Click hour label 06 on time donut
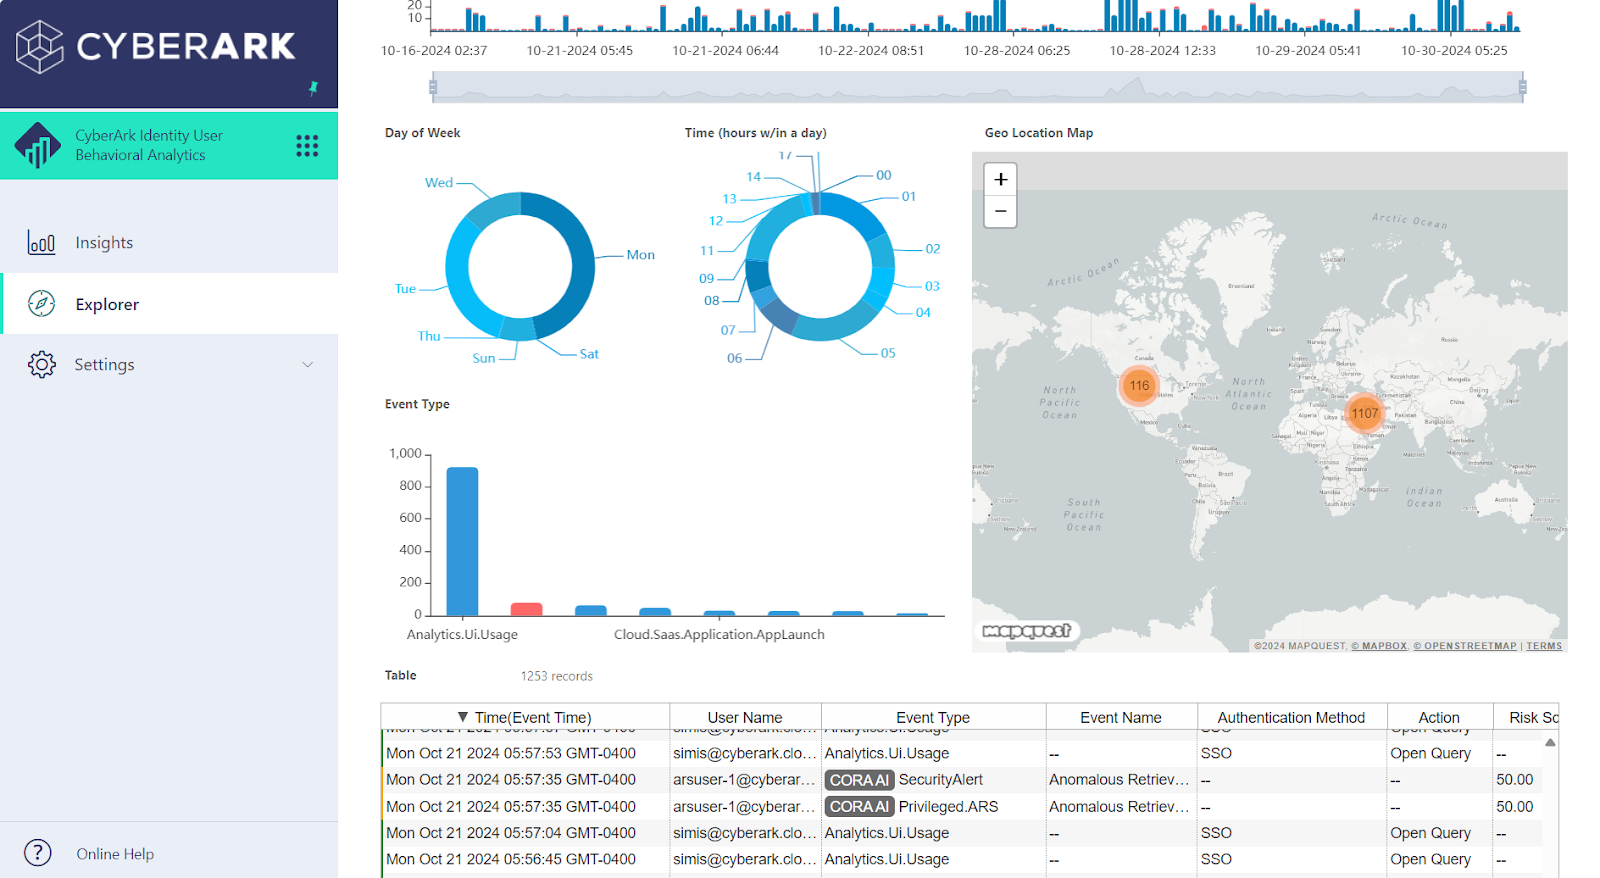 pyautogui.click(x=735, y=358)
